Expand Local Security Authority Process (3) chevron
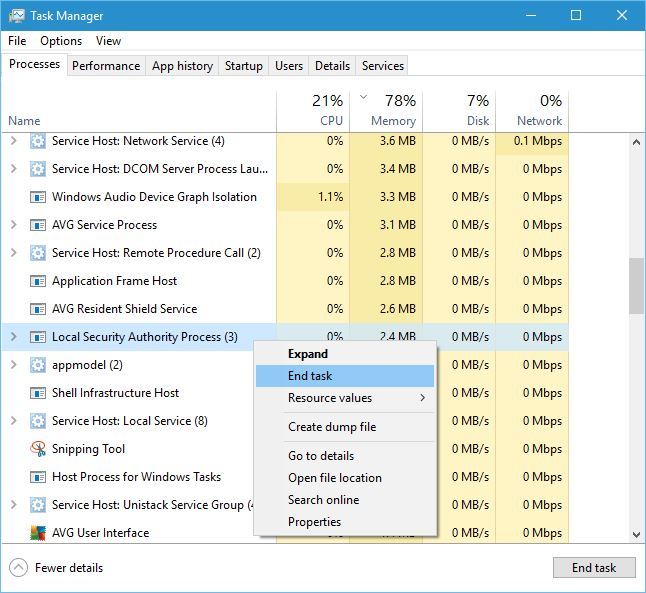The width and height of the screenshot is (646, 593). pos(14,337)
